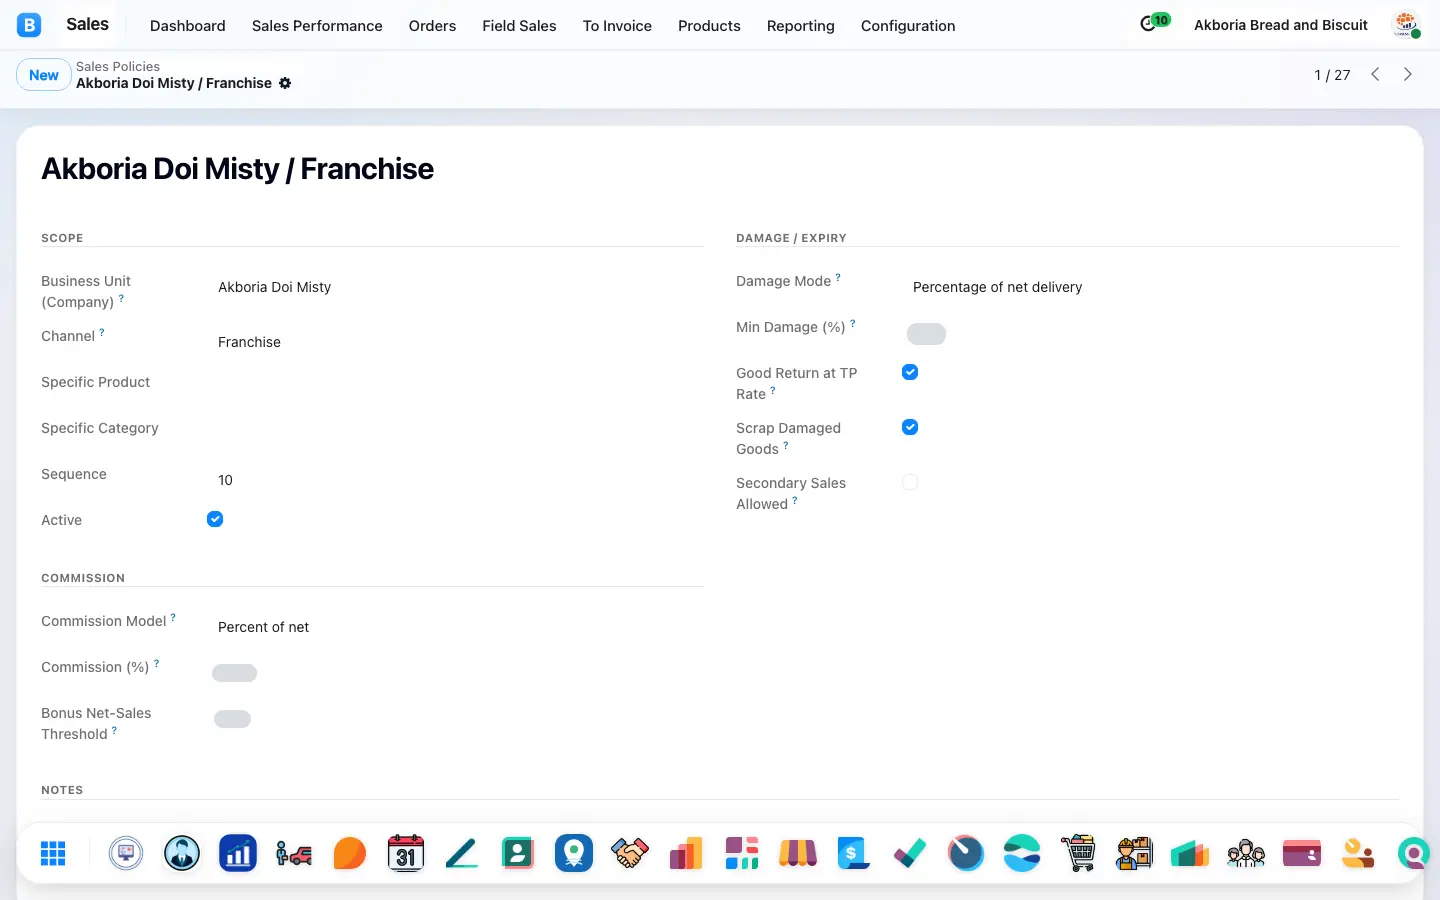The height and width of the screenshot is (900, 1440).
Task: Open the blue bar chart app icon
Action: click(x=238, y=853)
